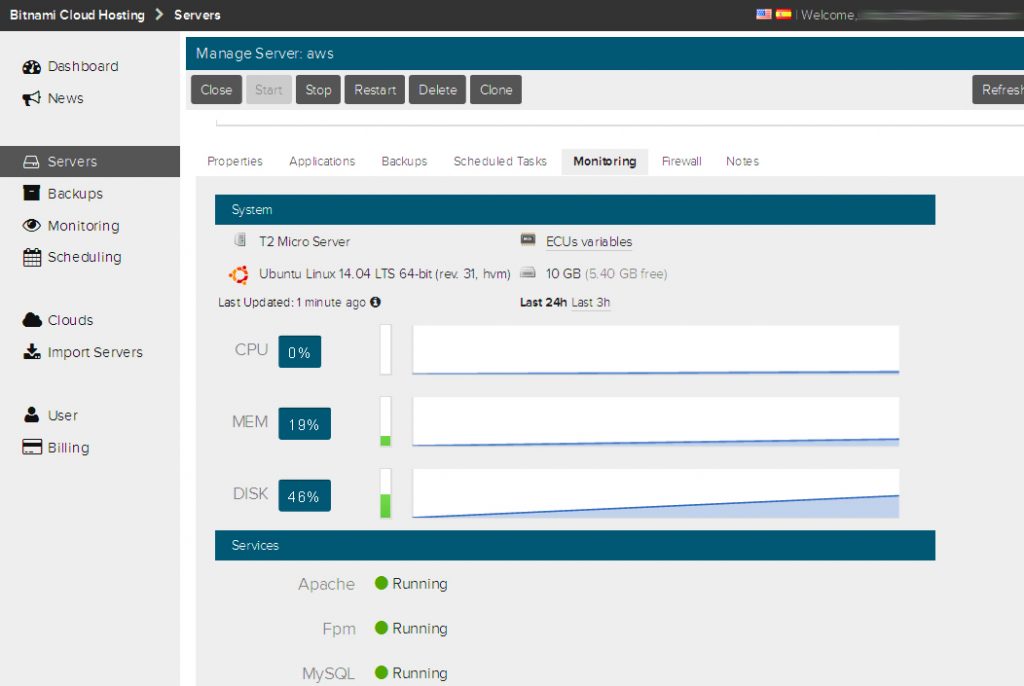1024x686 pixels.
Task: Open Scheduling in the sidebar
Action: click(84, 257)
